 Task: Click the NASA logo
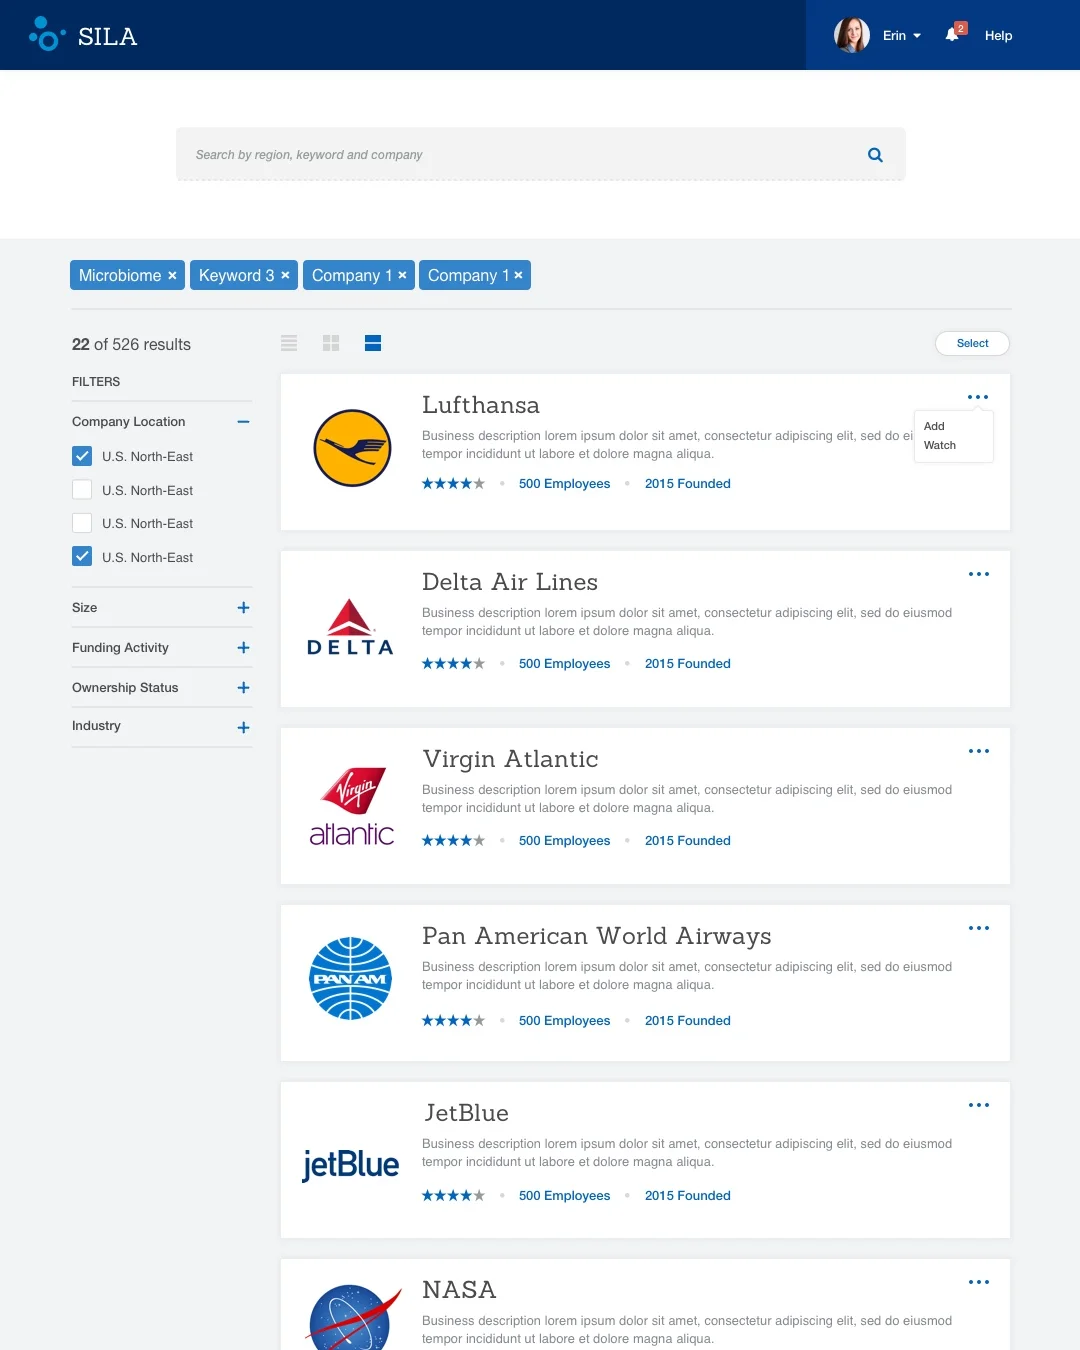point(354,1317)
